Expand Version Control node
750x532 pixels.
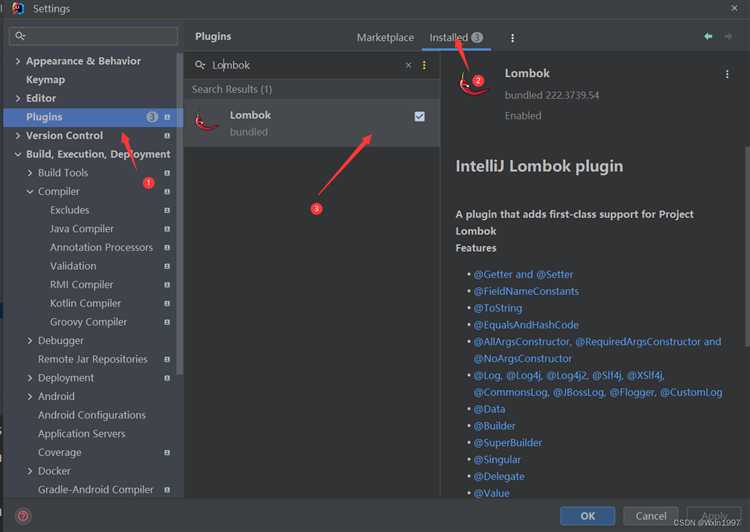pyautogui.click(x=18, y=135)
